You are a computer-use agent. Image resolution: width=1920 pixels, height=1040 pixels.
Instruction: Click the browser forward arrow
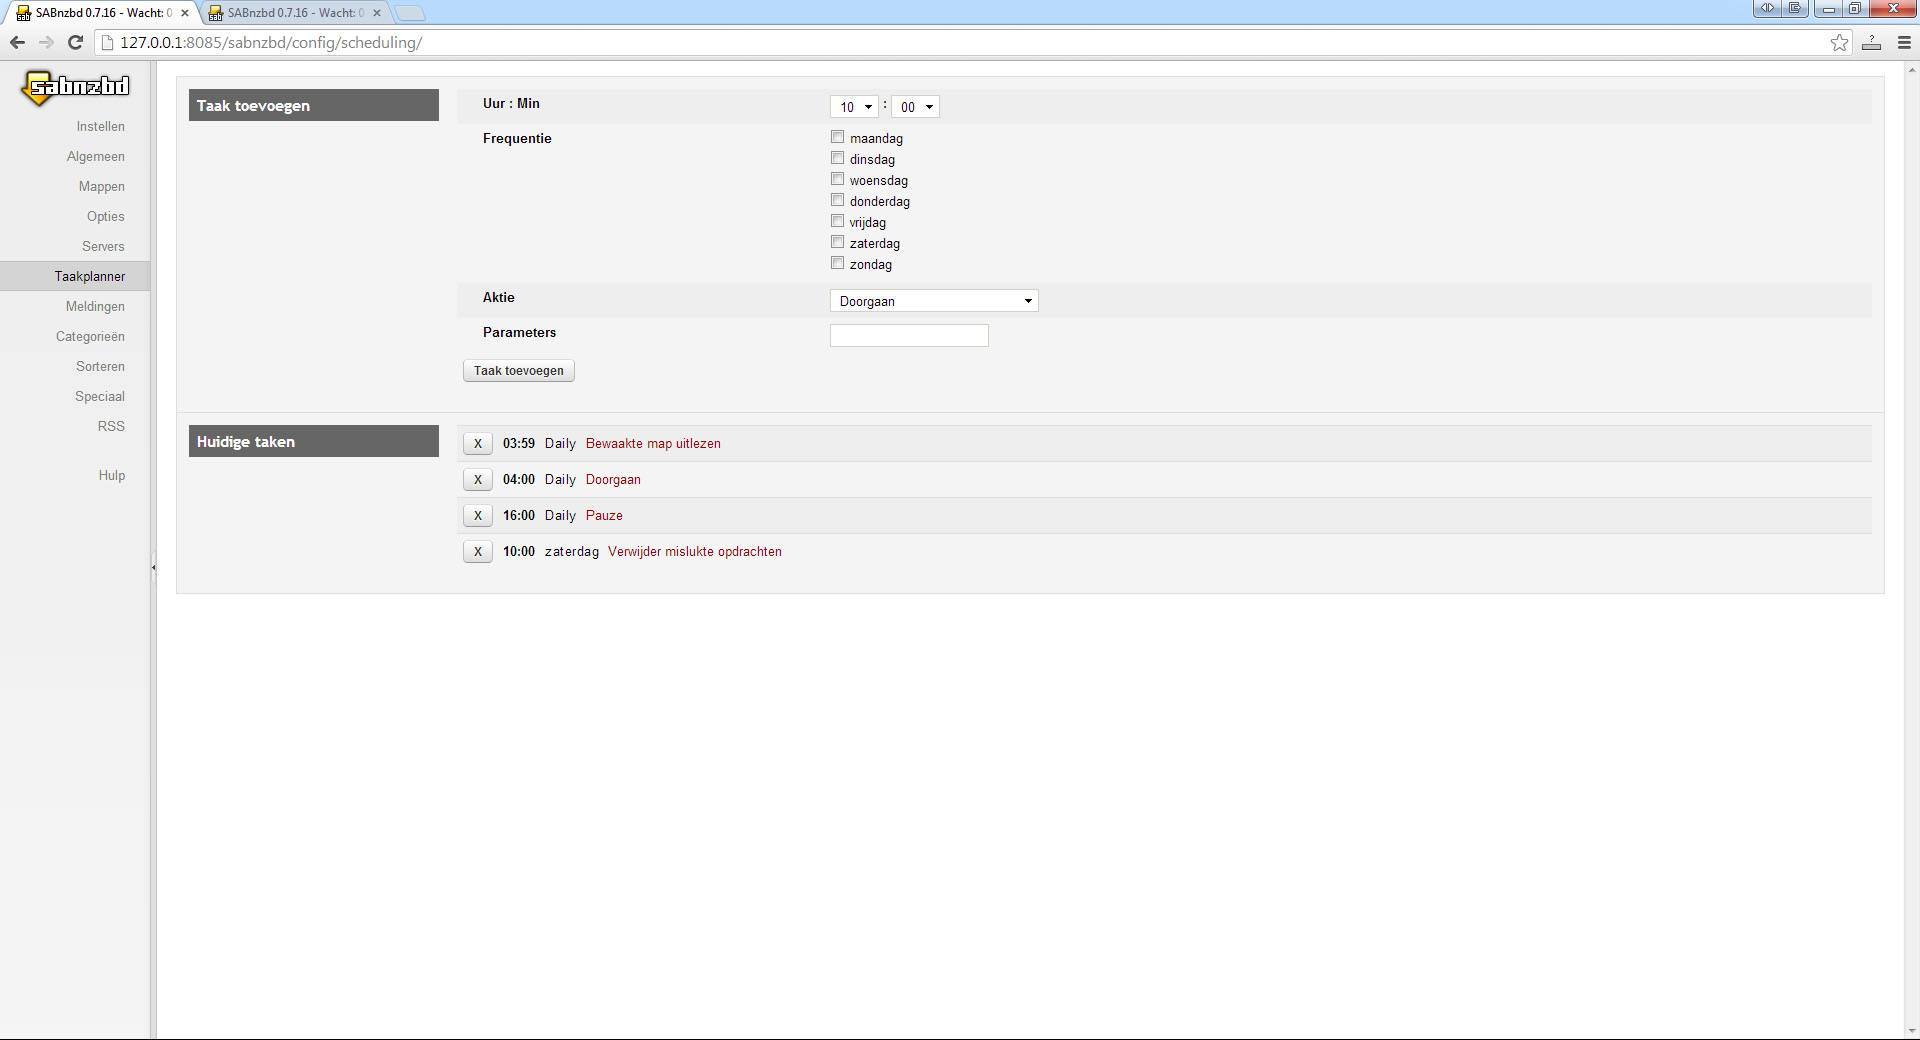coord(46,42)
